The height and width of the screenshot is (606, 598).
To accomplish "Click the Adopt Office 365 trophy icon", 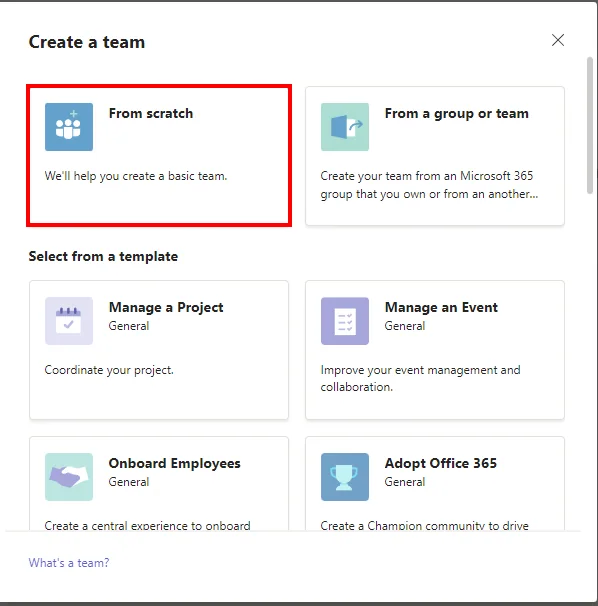I will pyautogui.click(x=345, y=477).
